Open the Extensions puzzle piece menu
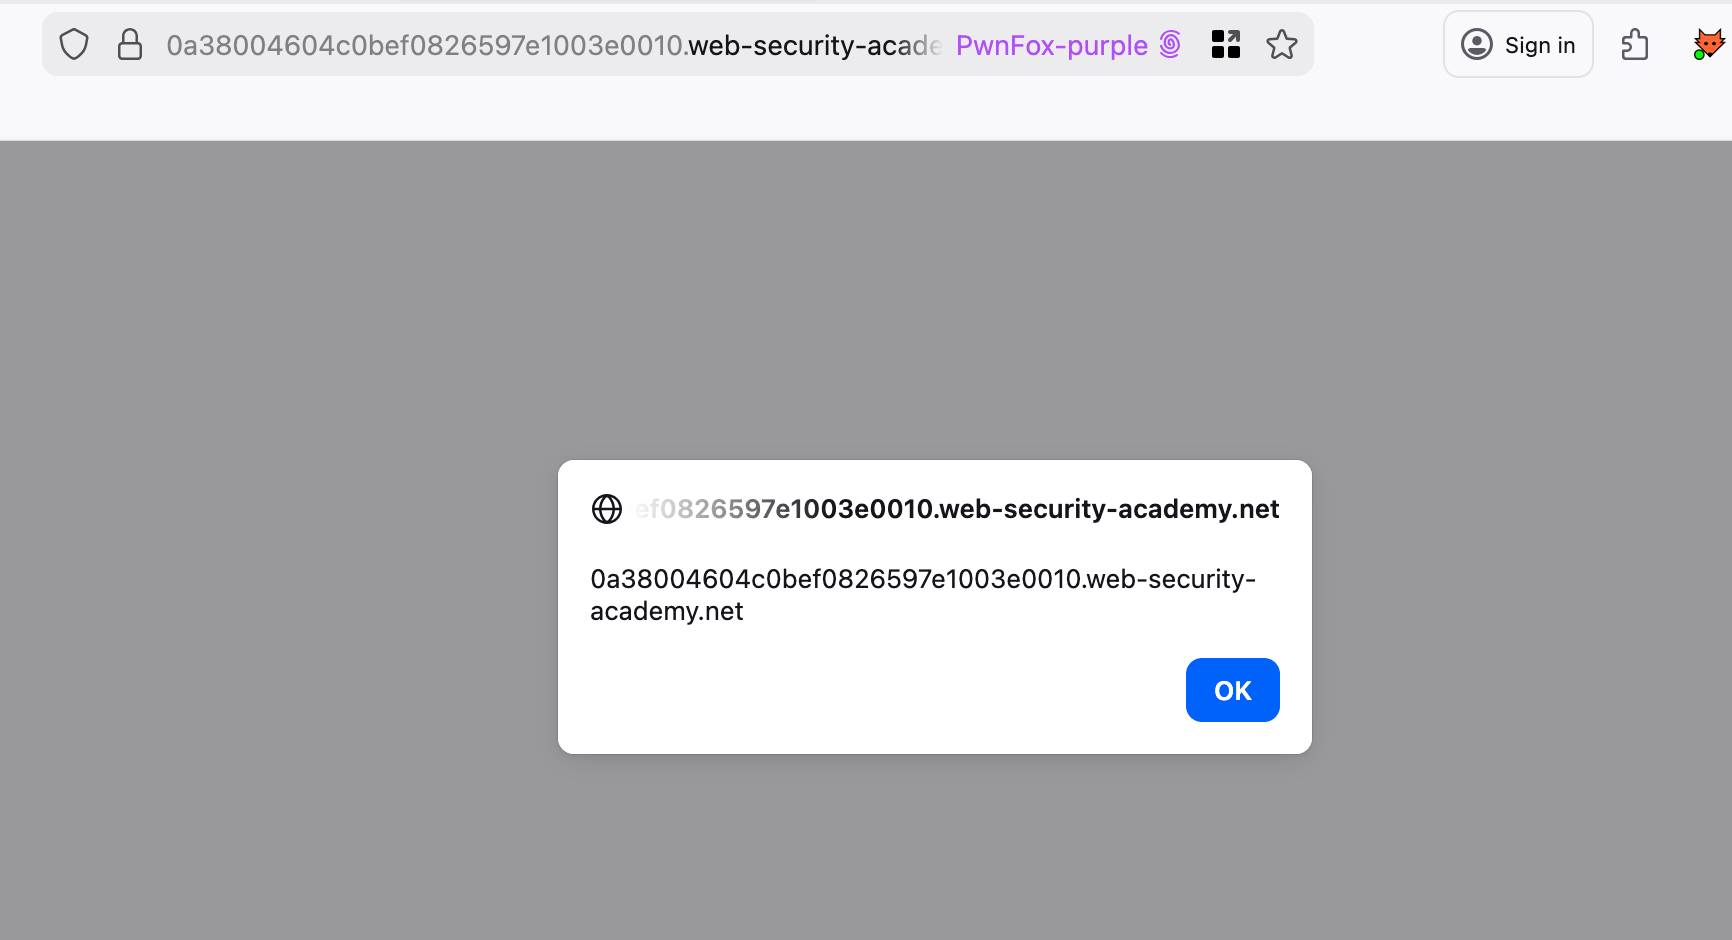Viewport: 1732px width, 940px height. (1634, 45)
